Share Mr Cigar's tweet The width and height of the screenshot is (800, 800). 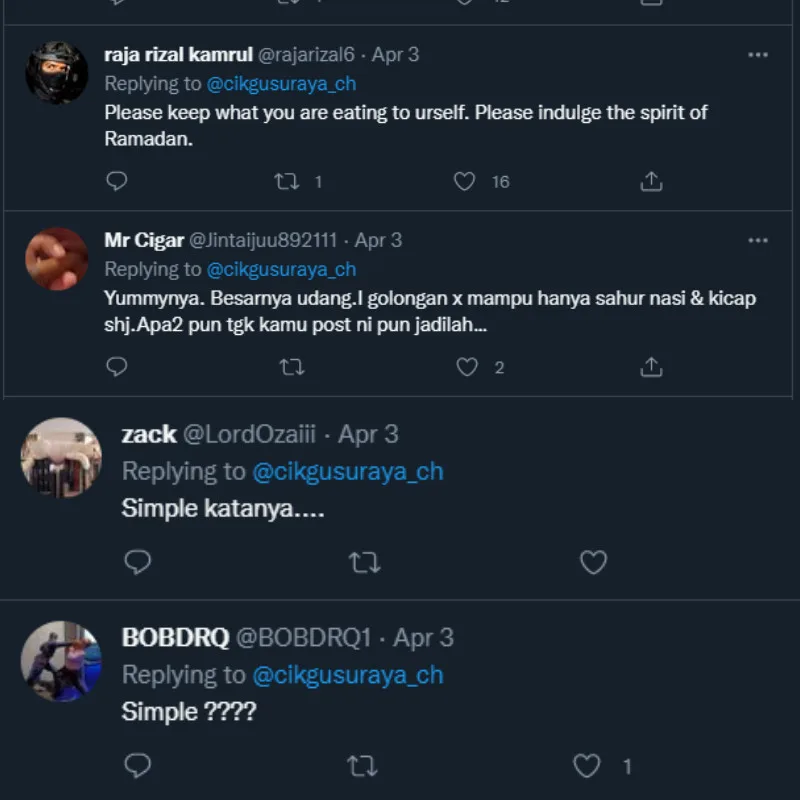[651, 367]
